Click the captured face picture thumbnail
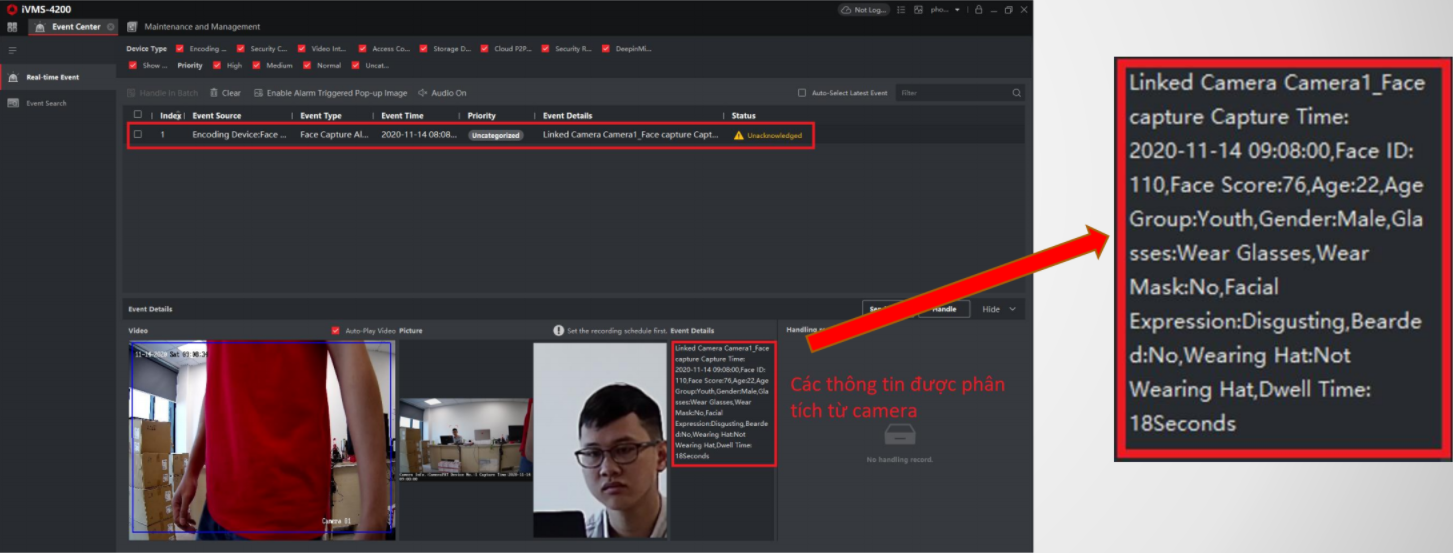The height and width of the screenshot is (553, 1453). click(600, 441)
